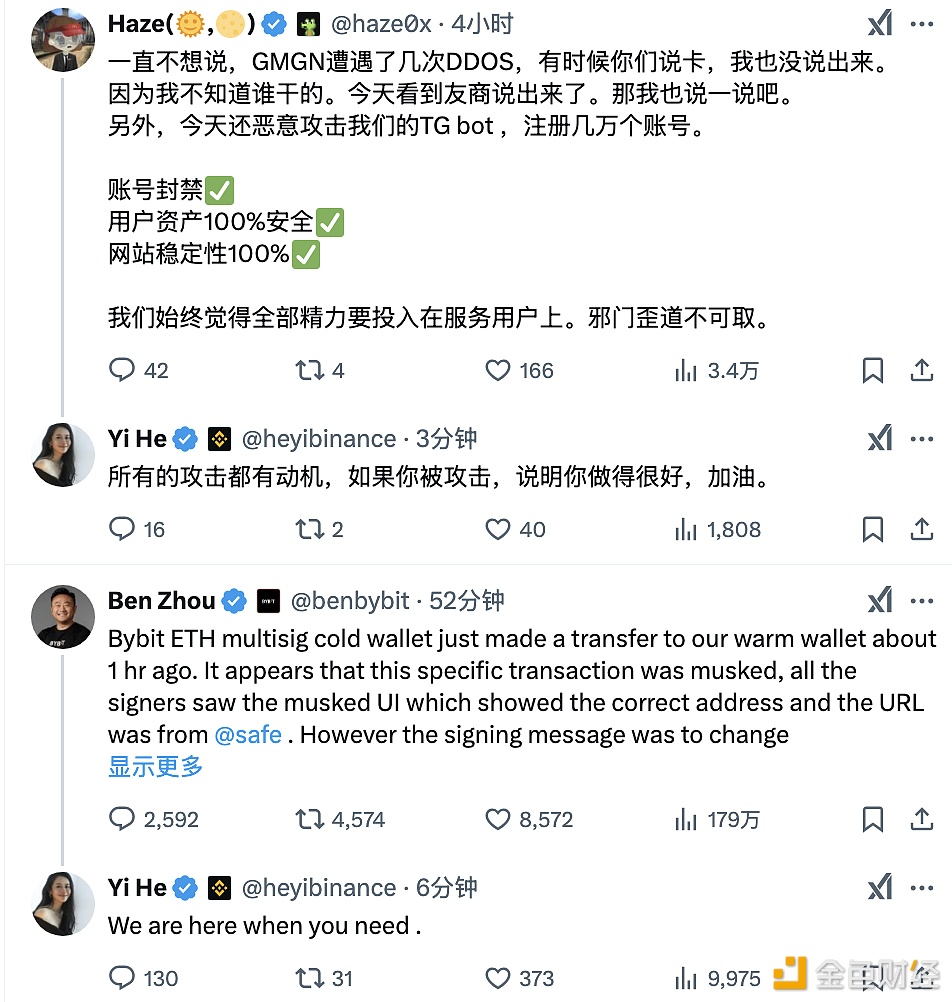Click Ben Zhou's profile avatar
This screenshot has width=952, height=1002.
(62, 617)
